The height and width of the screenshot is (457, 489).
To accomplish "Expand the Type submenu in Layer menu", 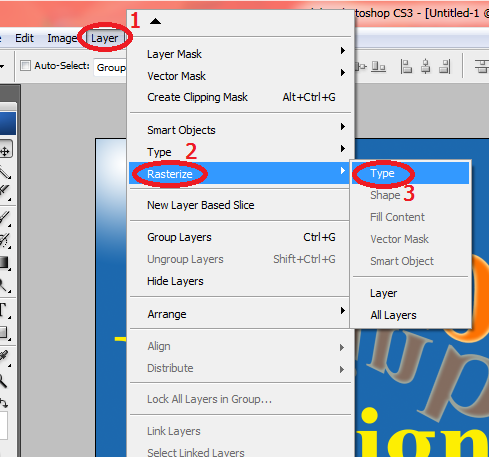I will pos(240,152).
